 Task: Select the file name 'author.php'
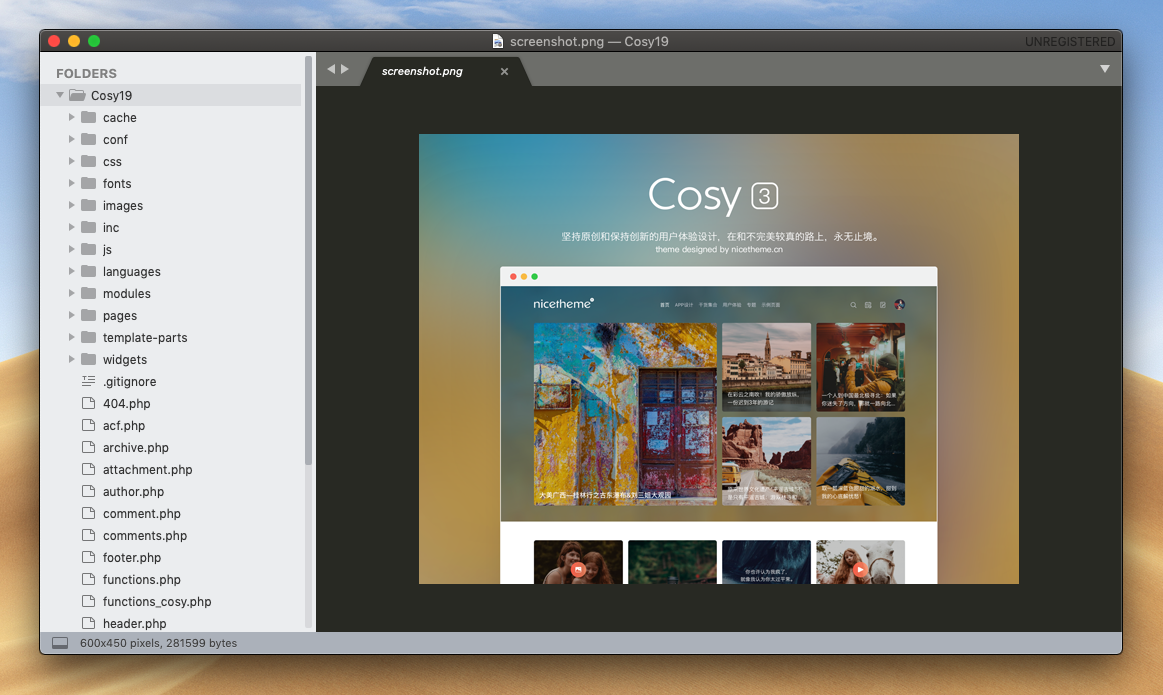coord(134,491)
